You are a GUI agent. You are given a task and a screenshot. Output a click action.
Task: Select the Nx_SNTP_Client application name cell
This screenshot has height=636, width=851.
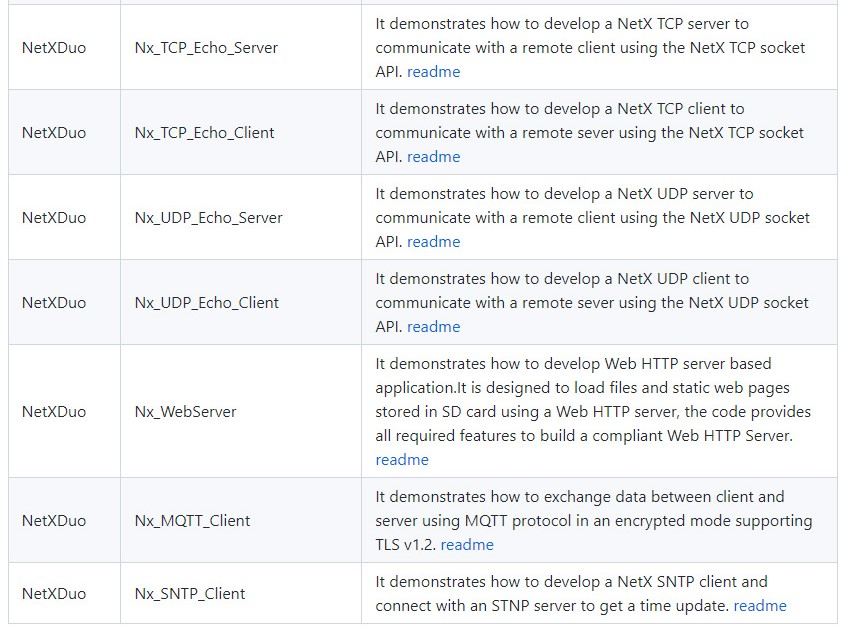point(241,593)
